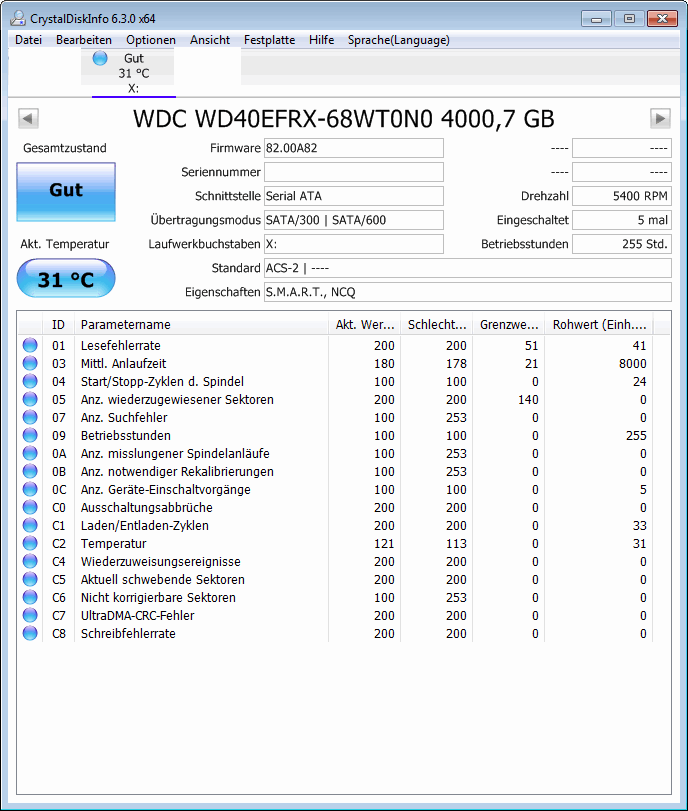Click the Betriebsstunden field 255 Std.

point(622,244)
